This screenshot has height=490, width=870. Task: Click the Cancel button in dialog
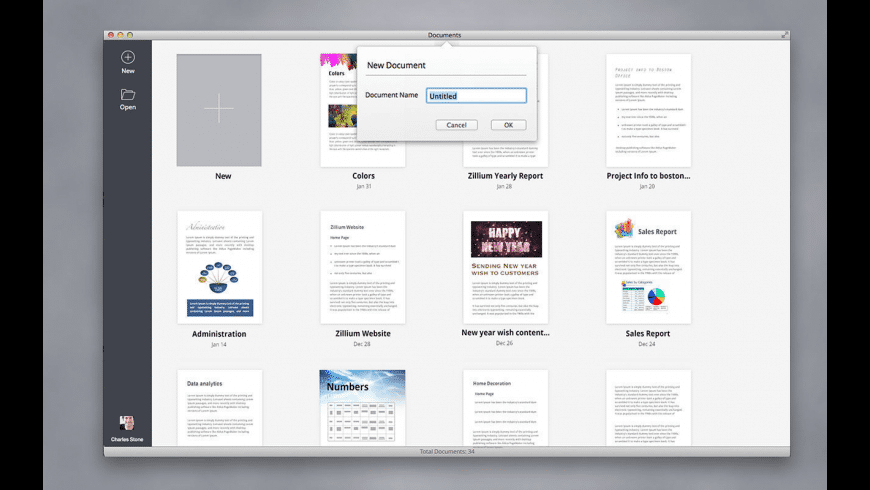(x=457, y=125)
